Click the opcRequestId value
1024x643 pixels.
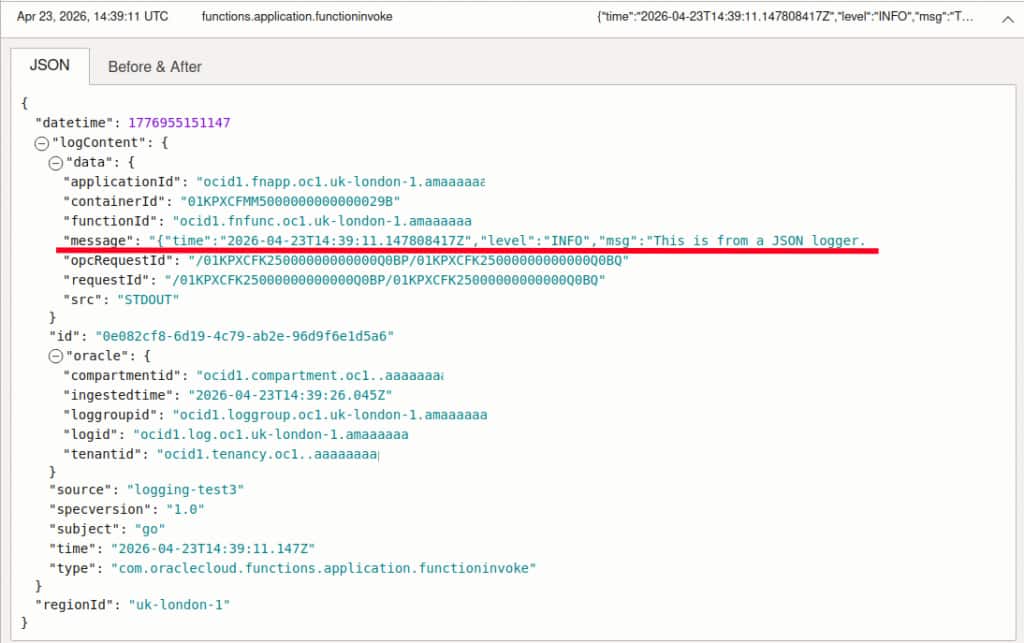pos(408,260)
